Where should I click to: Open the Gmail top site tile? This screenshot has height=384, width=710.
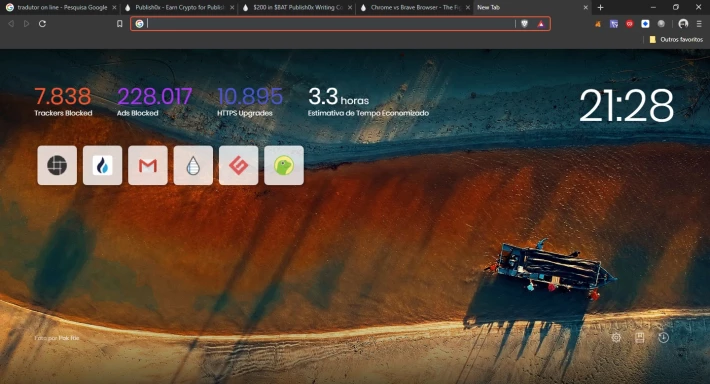[x=148, y=165]
